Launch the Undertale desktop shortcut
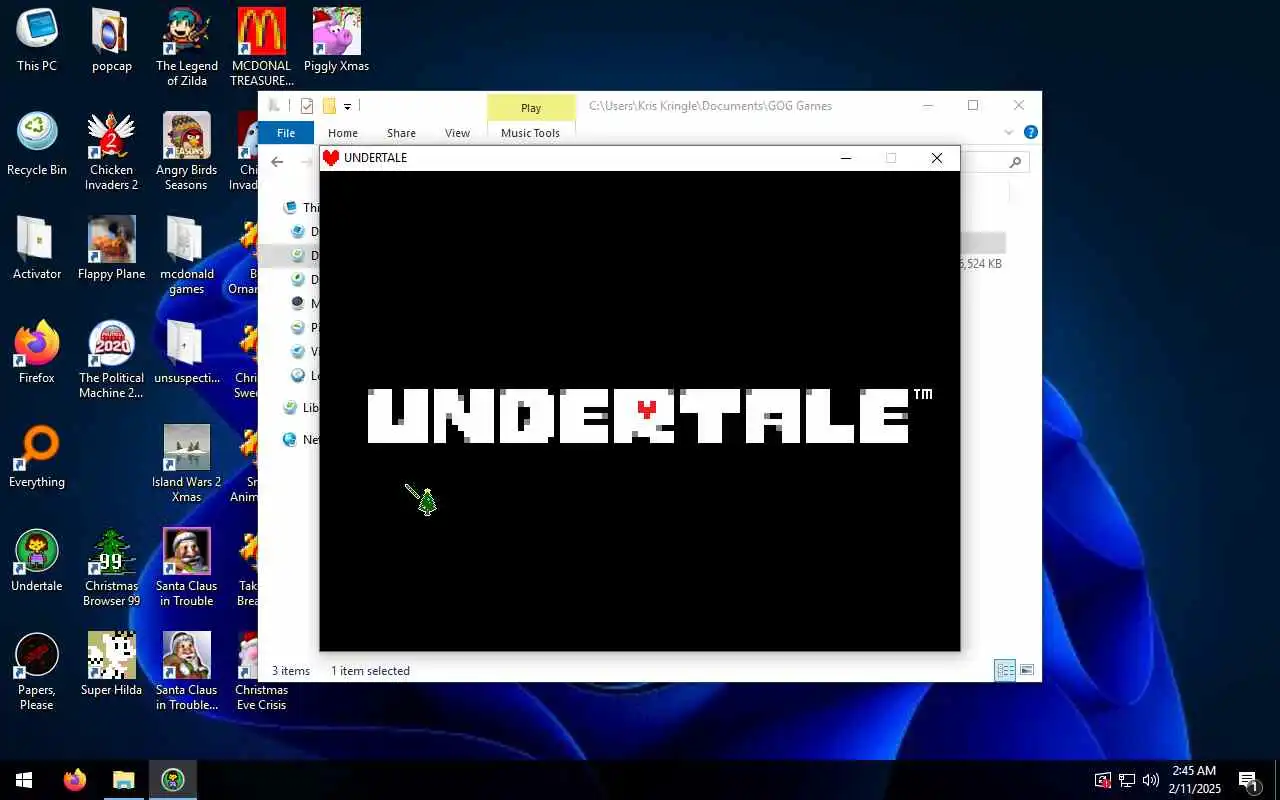This screenshot has width=1280, height=800. coord(37,561)
